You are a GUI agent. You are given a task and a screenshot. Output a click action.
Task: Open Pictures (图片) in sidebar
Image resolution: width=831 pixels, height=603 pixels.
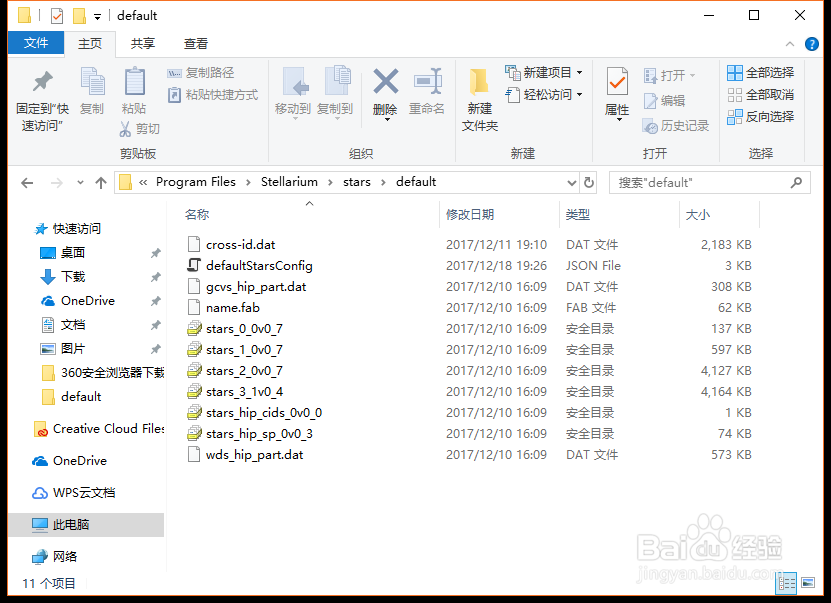(x=63, y=349)
